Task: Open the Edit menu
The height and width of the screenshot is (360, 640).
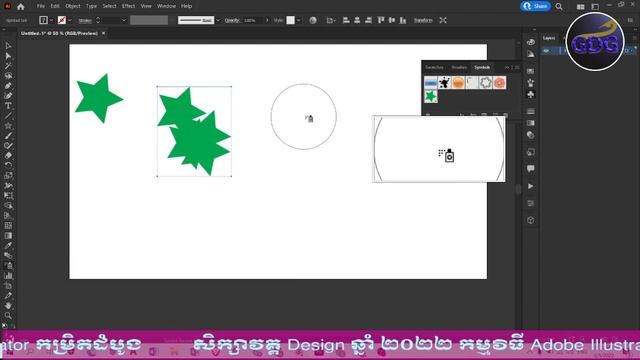Action: click(x=55, y=6)
